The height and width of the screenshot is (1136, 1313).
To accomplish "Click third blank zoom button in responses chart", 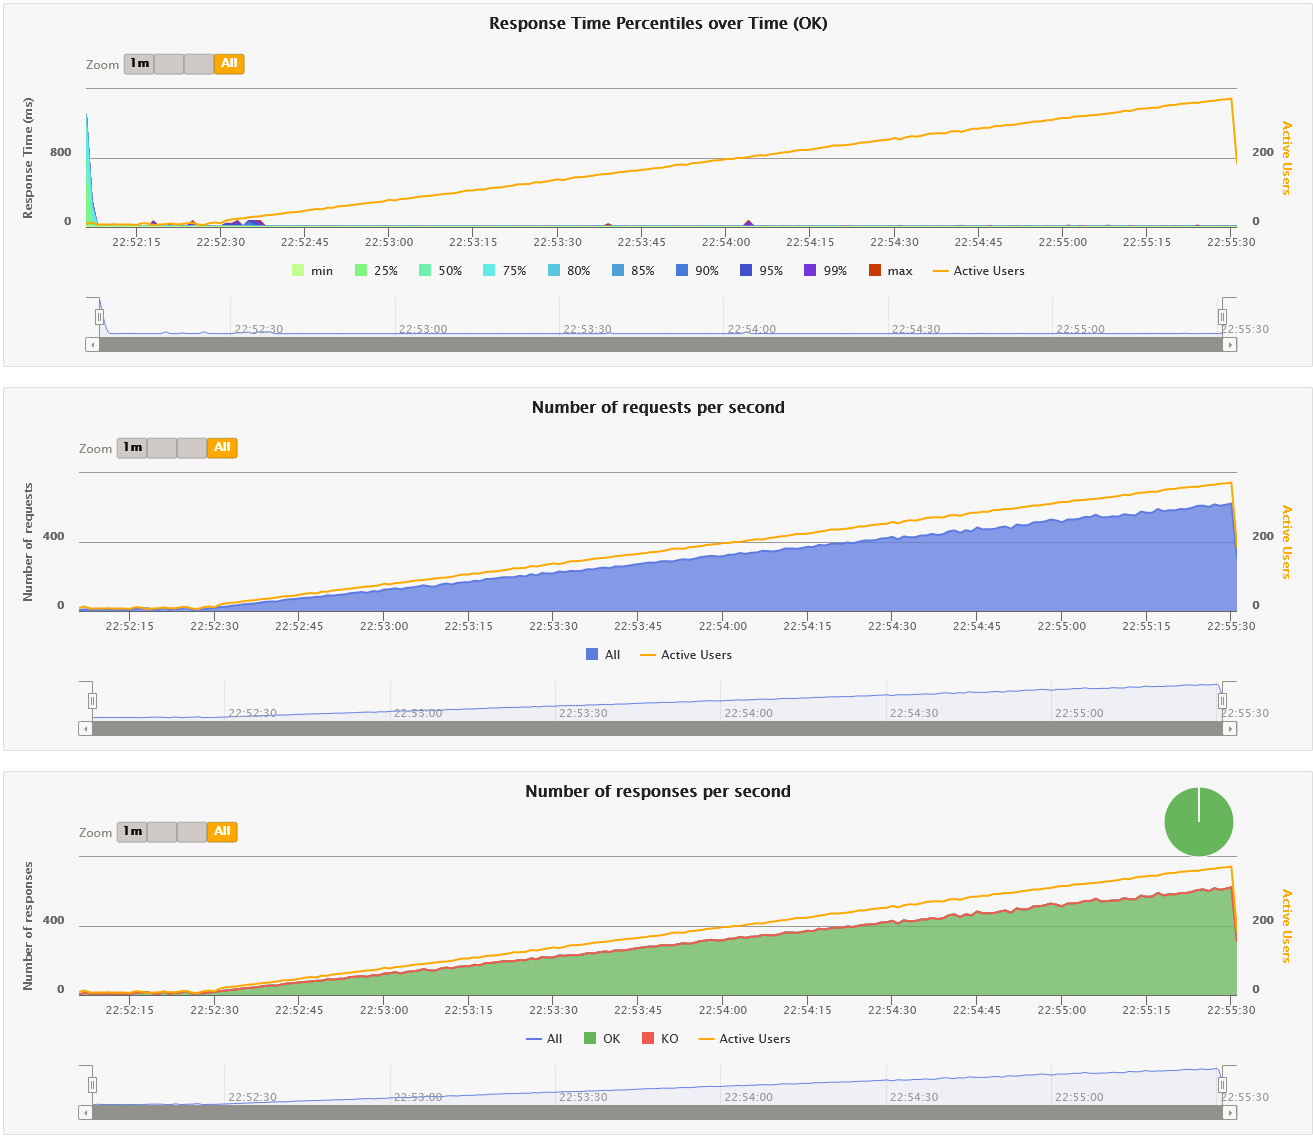I will (192, 832).
